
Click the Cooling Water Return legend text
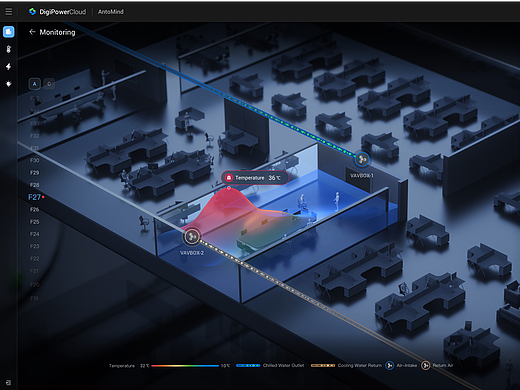click(360, 366)
